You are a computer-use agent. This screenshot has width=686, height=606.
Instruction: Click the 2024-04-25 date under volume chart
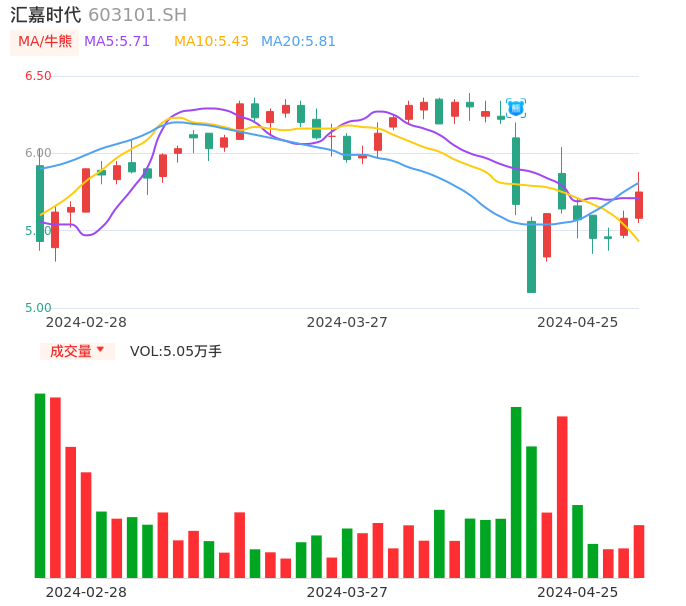click(x=578, y=593)
